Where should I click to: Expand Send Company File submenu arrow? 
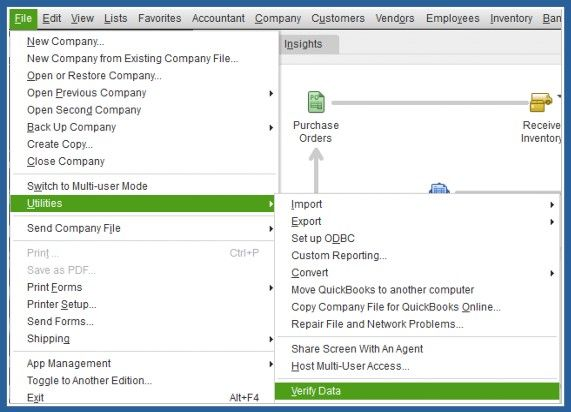point(271,228)
